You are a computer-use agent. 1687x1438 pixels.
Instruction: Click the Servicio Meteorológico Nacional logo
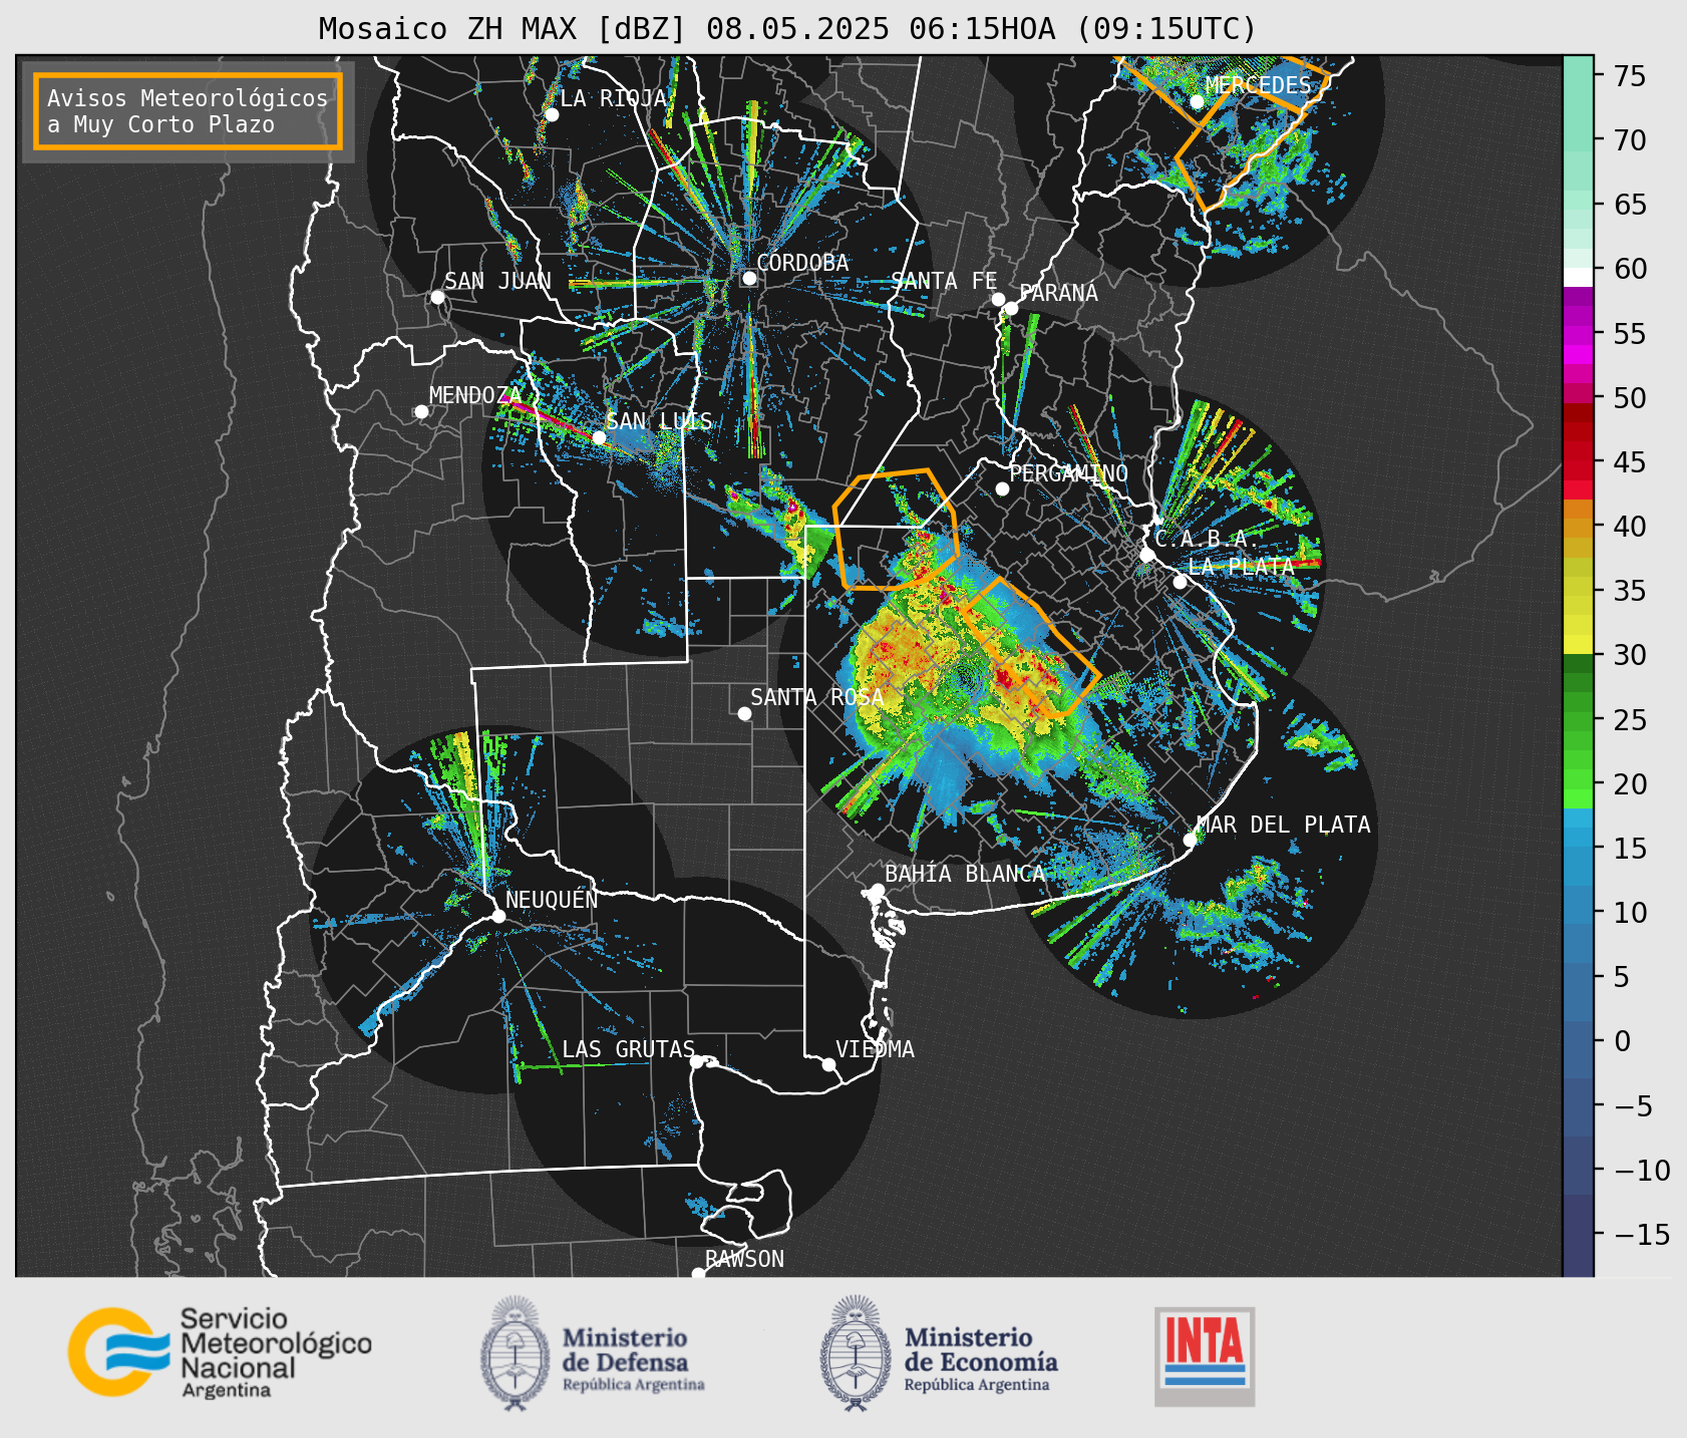[219, 1352]
